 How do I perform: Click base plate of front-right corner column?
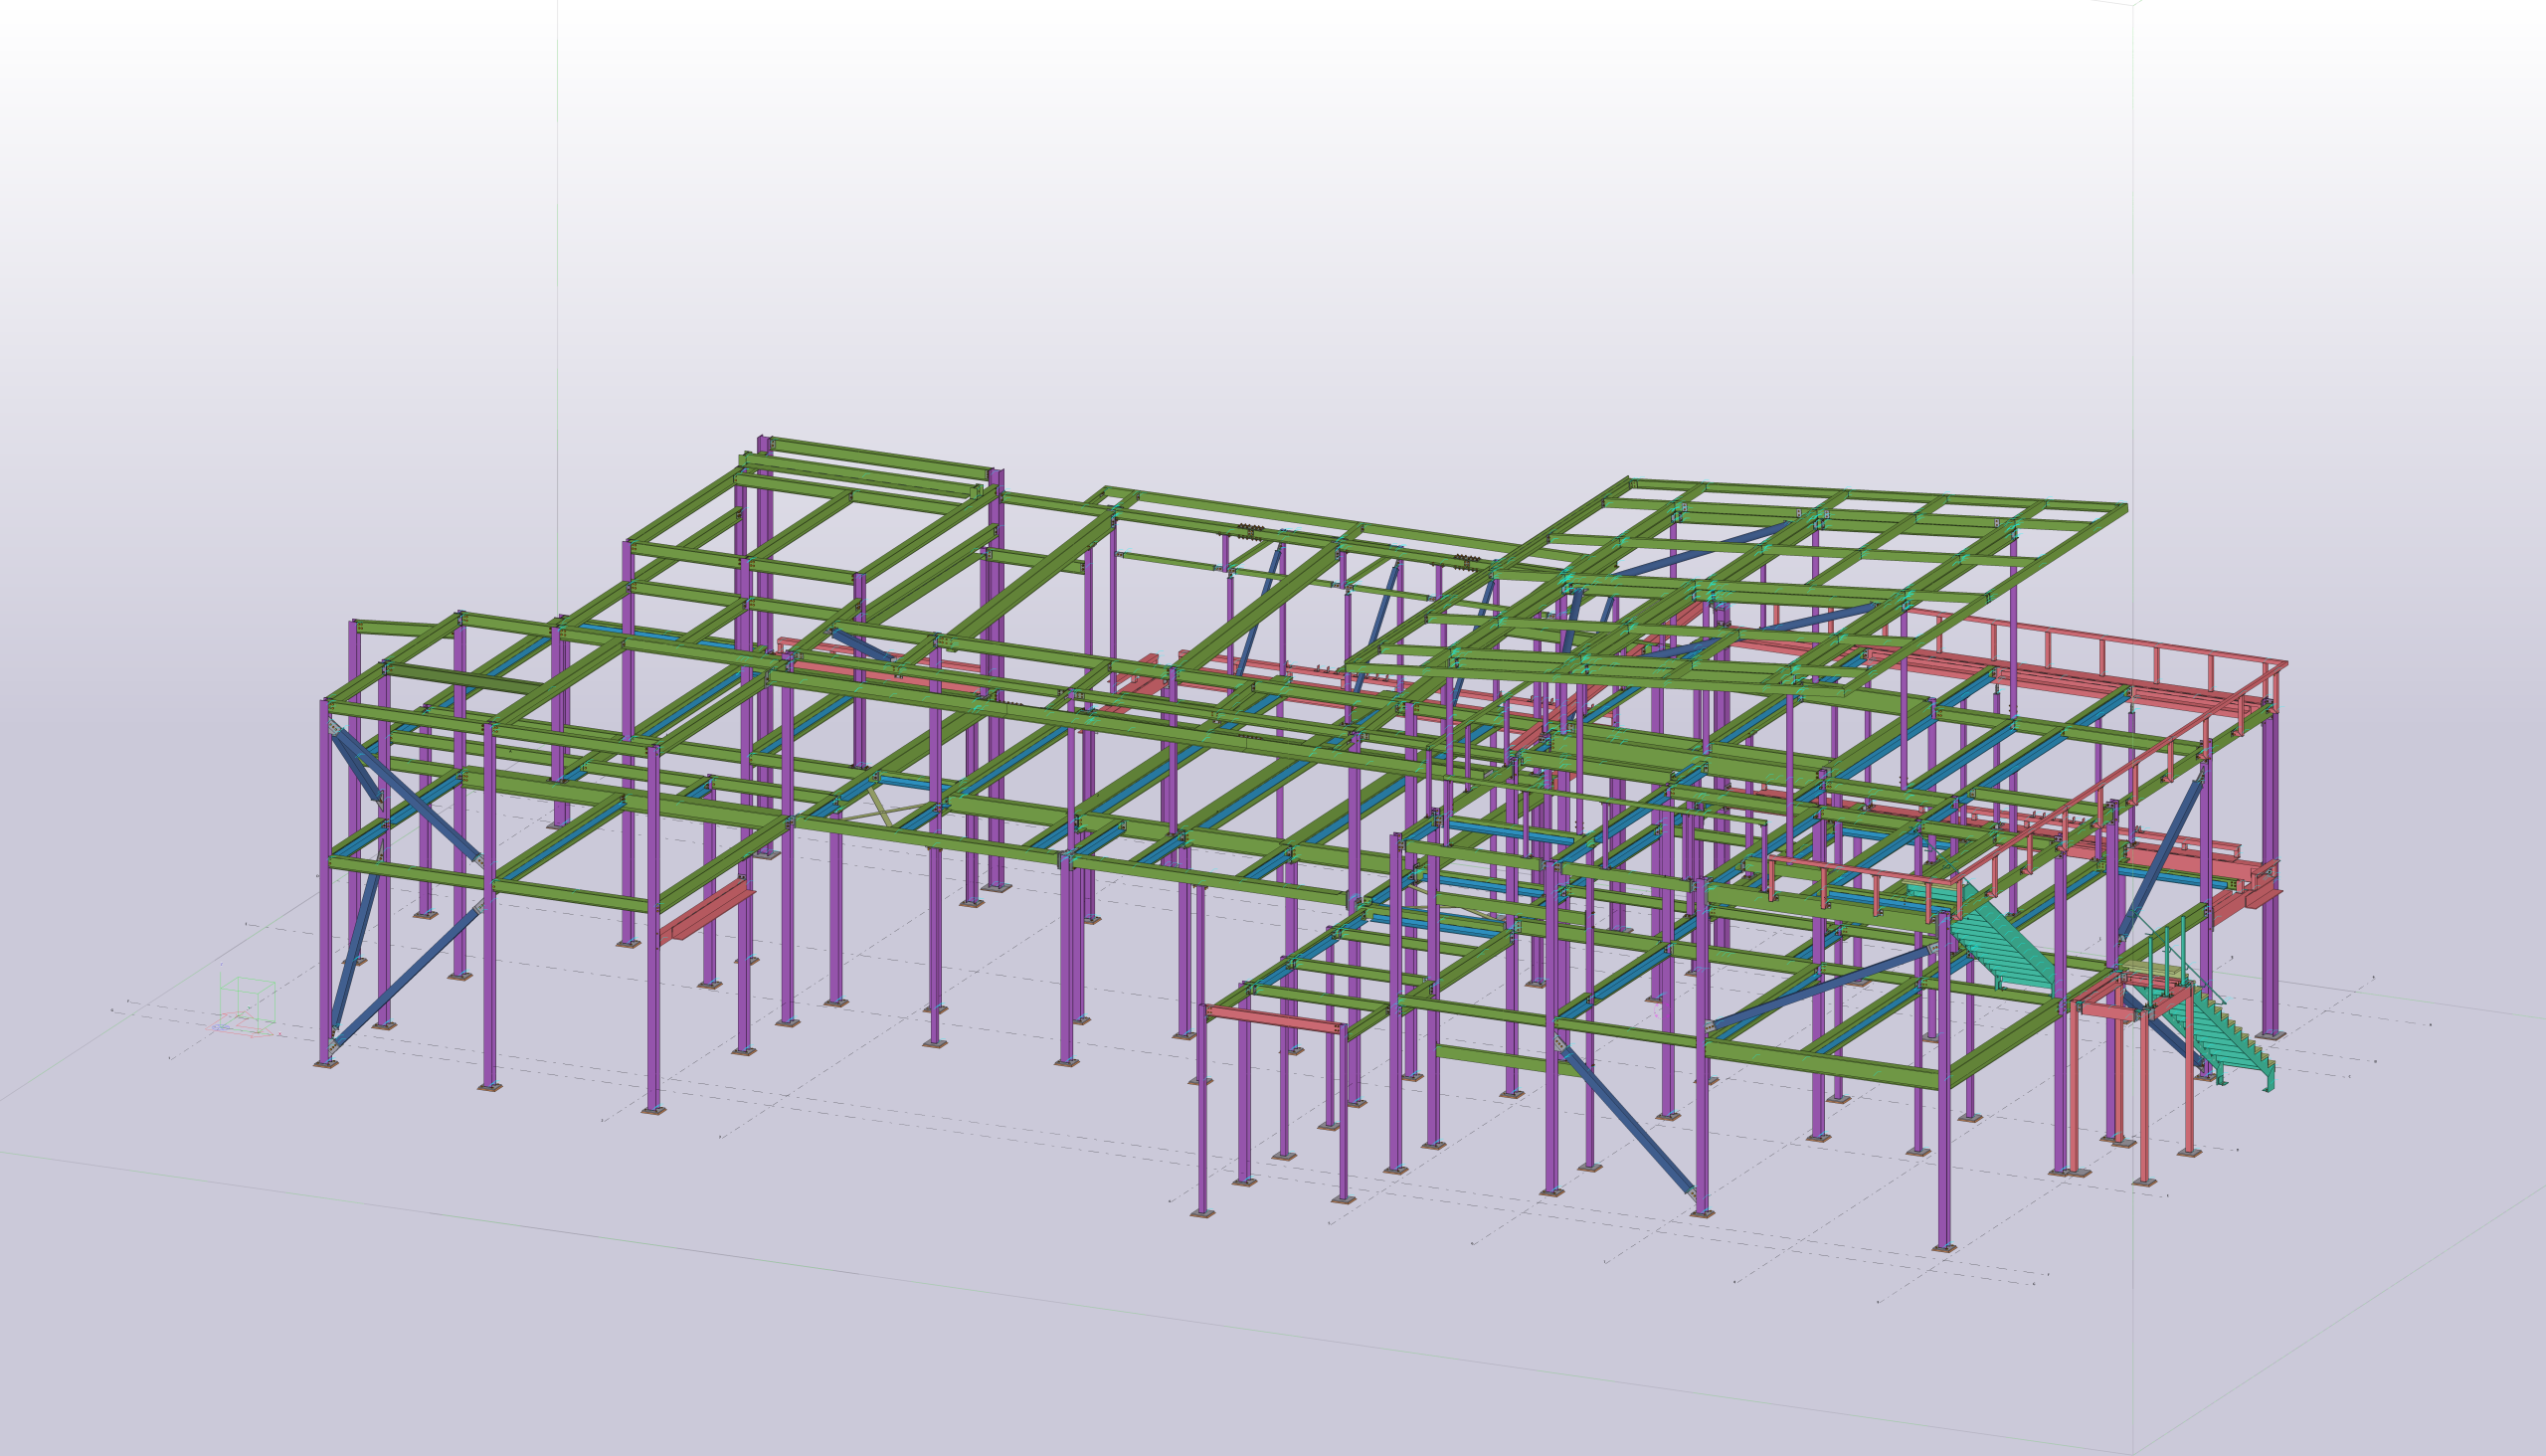coord(1943,1248)
